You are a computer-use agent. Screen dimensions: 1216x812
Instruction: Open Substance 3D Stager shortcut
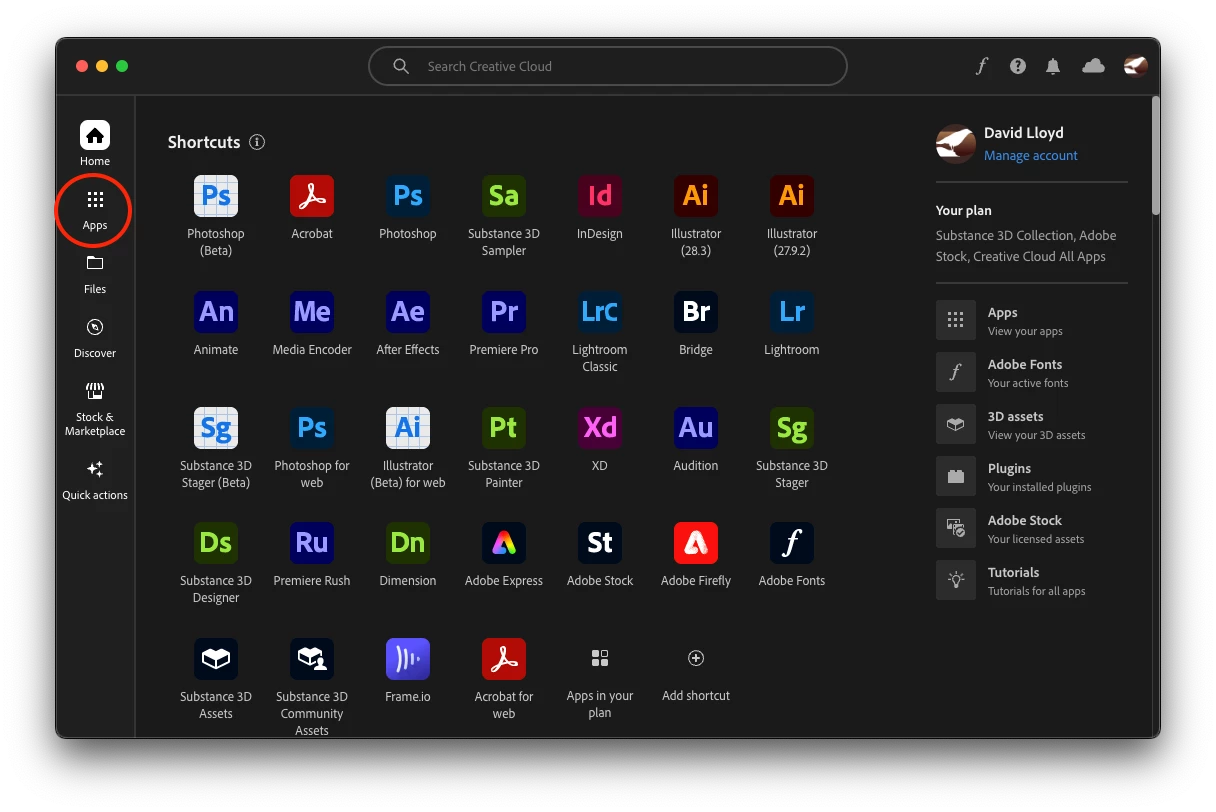[792, 428]
